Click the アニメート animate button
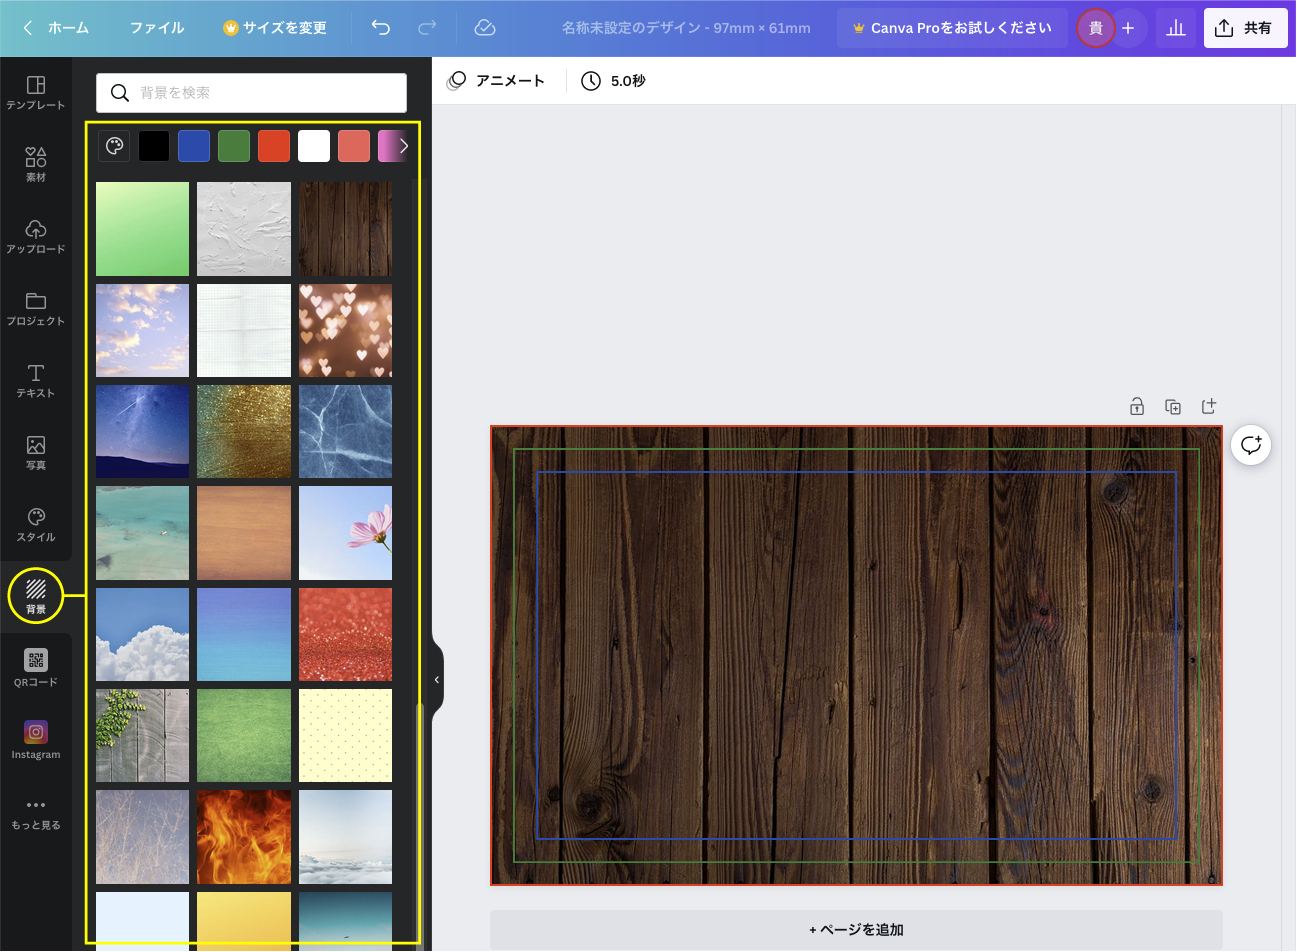The width and height of the screenshot is (1297, 952). click(x=496, y=81)
